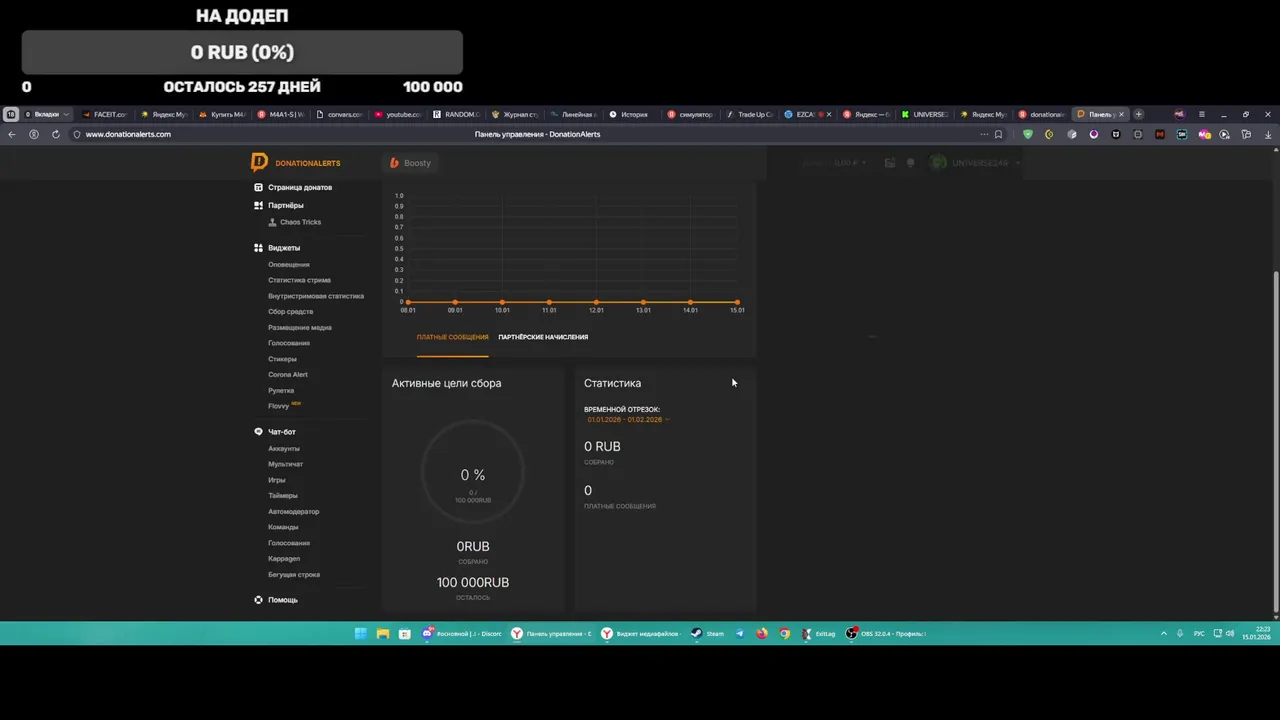
Task: Open the Страница донатов sidebar item
Action: tap(293, 187)
